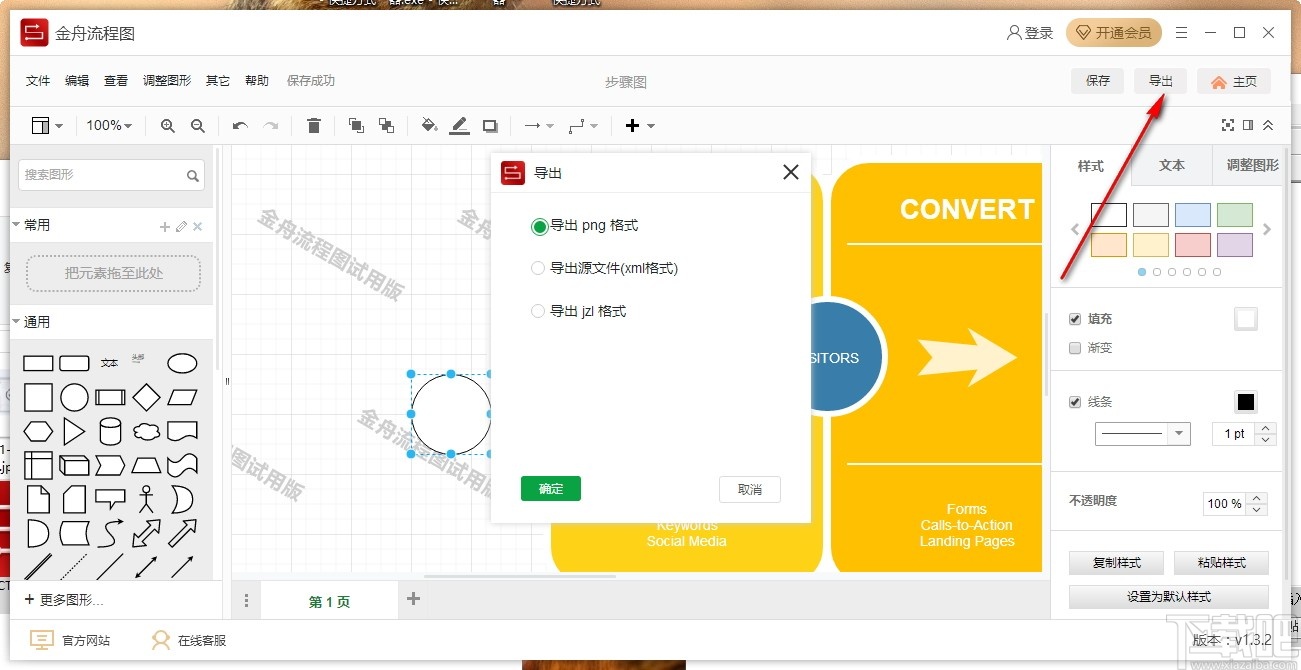This screenshot has width=1301, height=670.
Task: Show next style color palette
Action: (1267, 230)
